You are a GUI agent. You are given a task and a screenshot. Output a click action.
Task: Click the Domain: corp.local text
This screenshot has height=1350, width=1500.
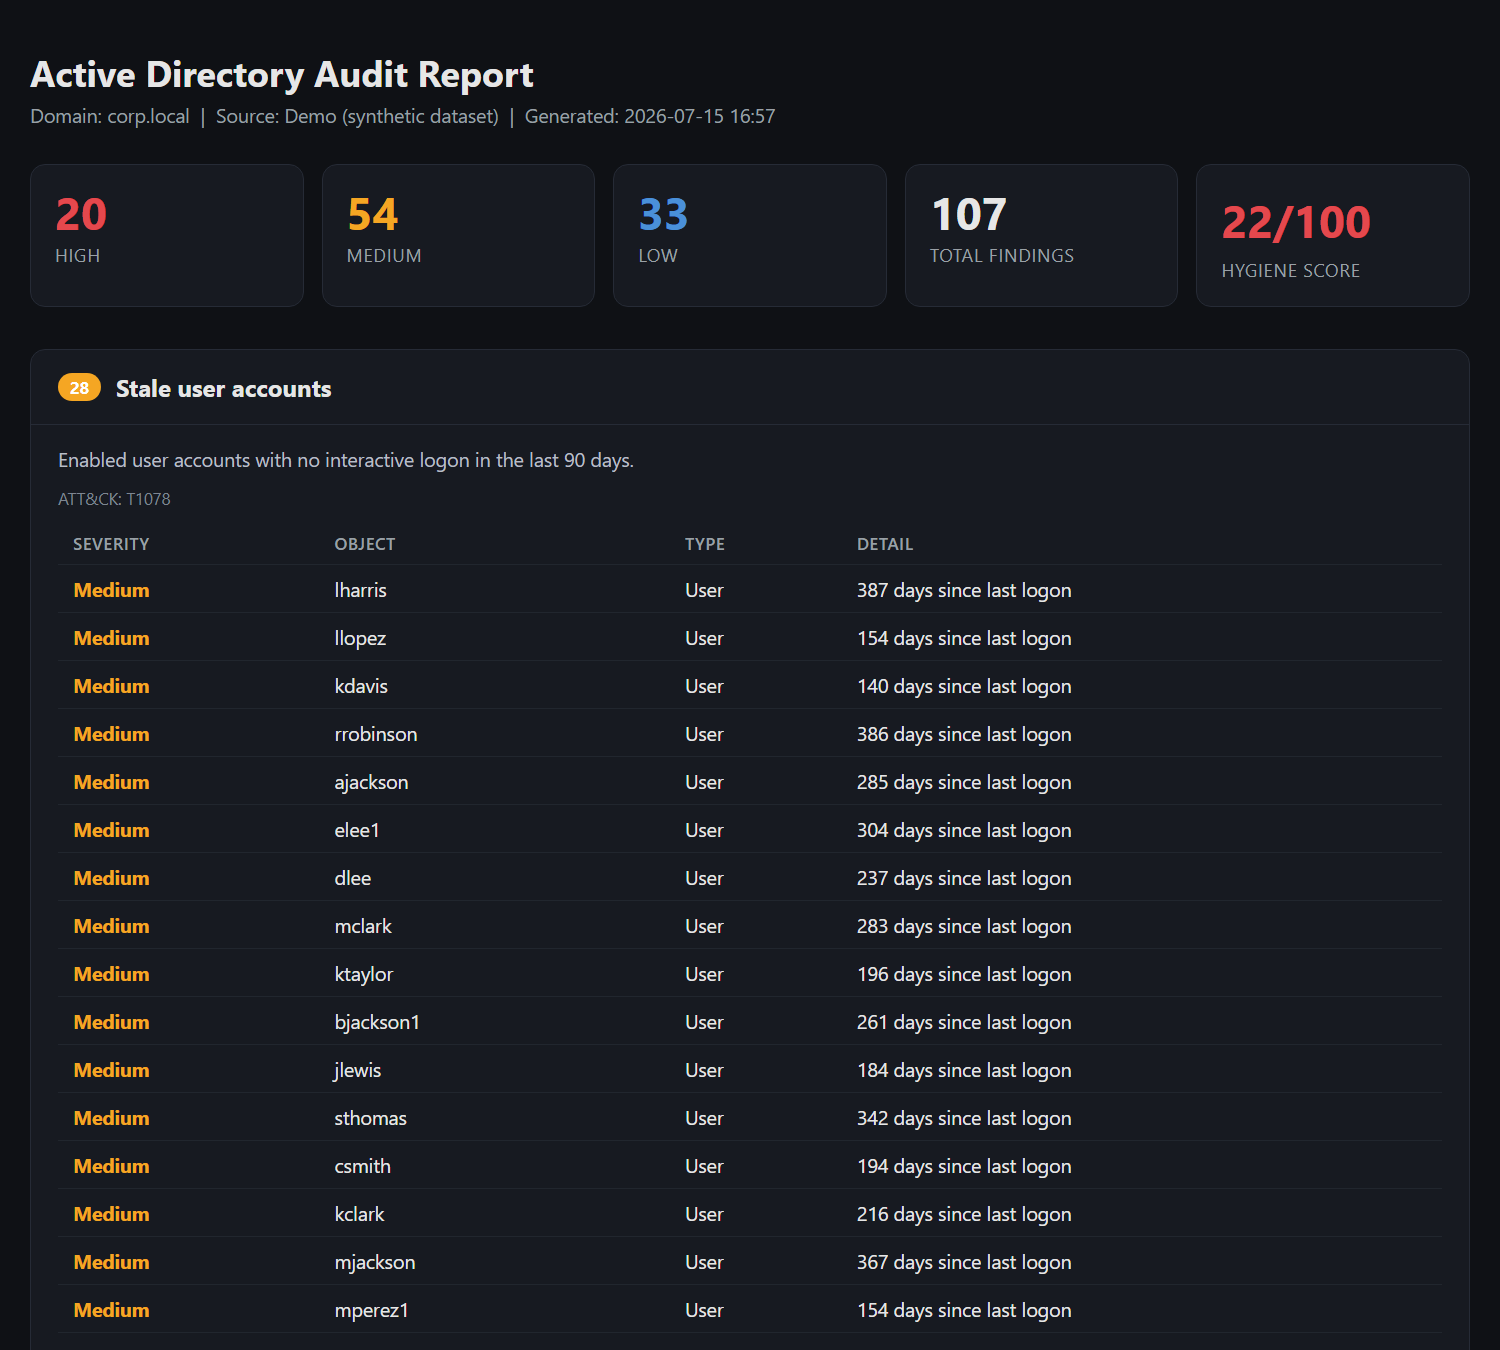point(110,116)
